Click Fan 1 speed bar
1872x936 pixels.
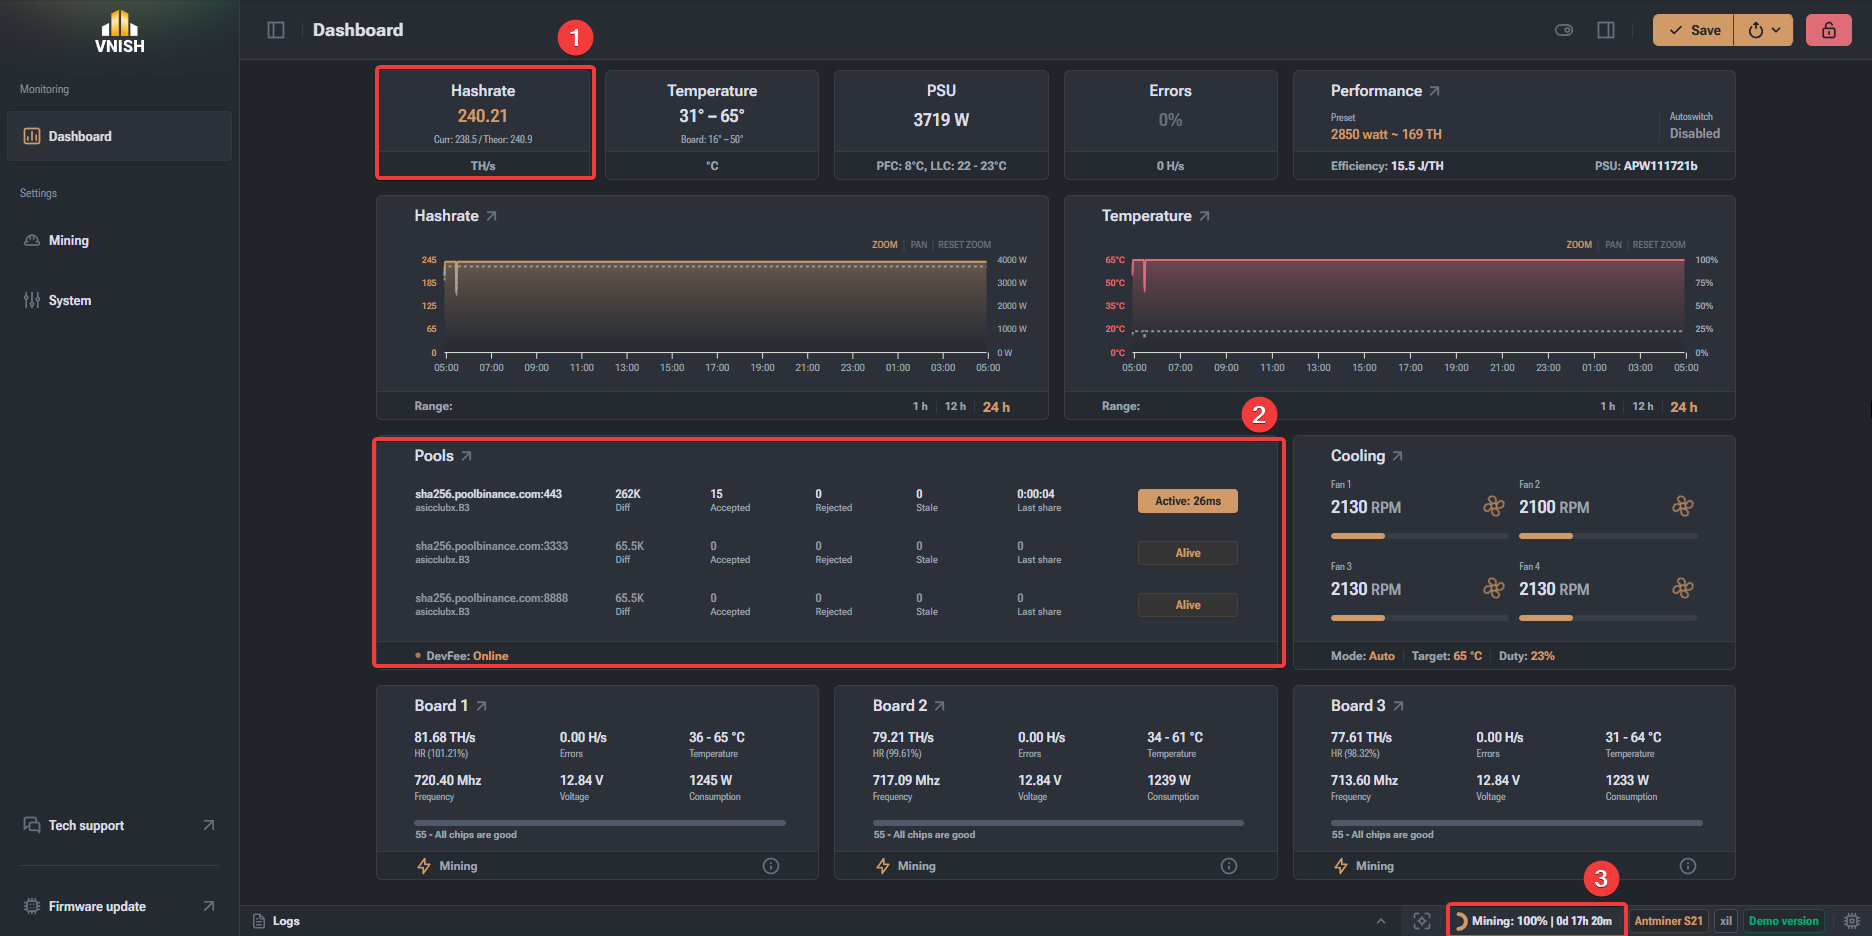click(x=1419, y=536)
